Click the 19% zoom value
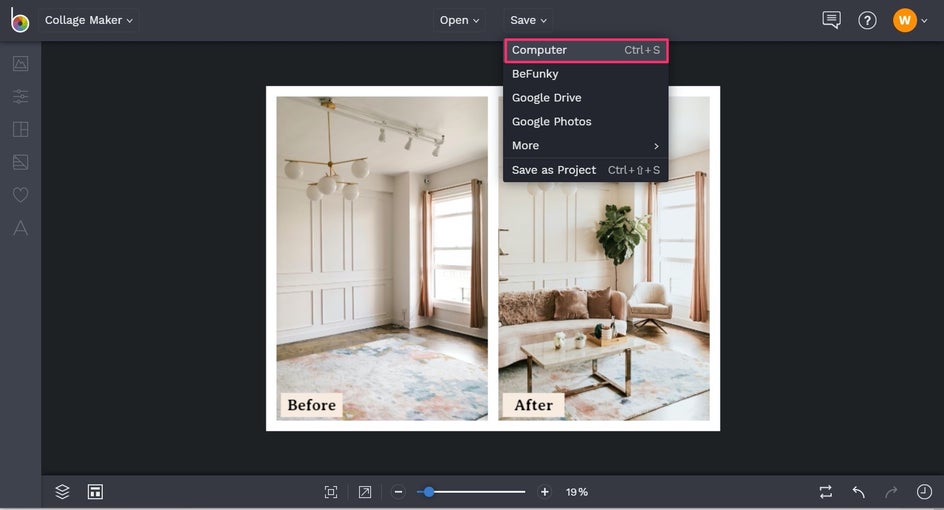The height and width of the screenshot is (510, 944). coord(577,492)
